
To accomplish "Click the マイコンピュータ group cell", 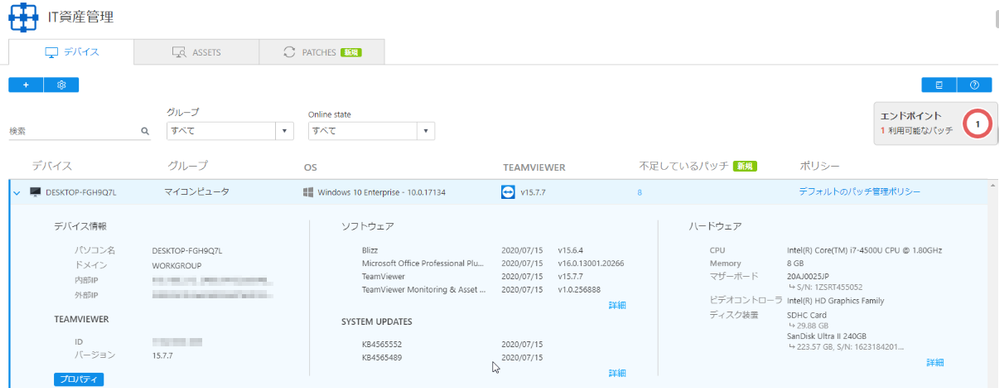I will coord(197,192).
